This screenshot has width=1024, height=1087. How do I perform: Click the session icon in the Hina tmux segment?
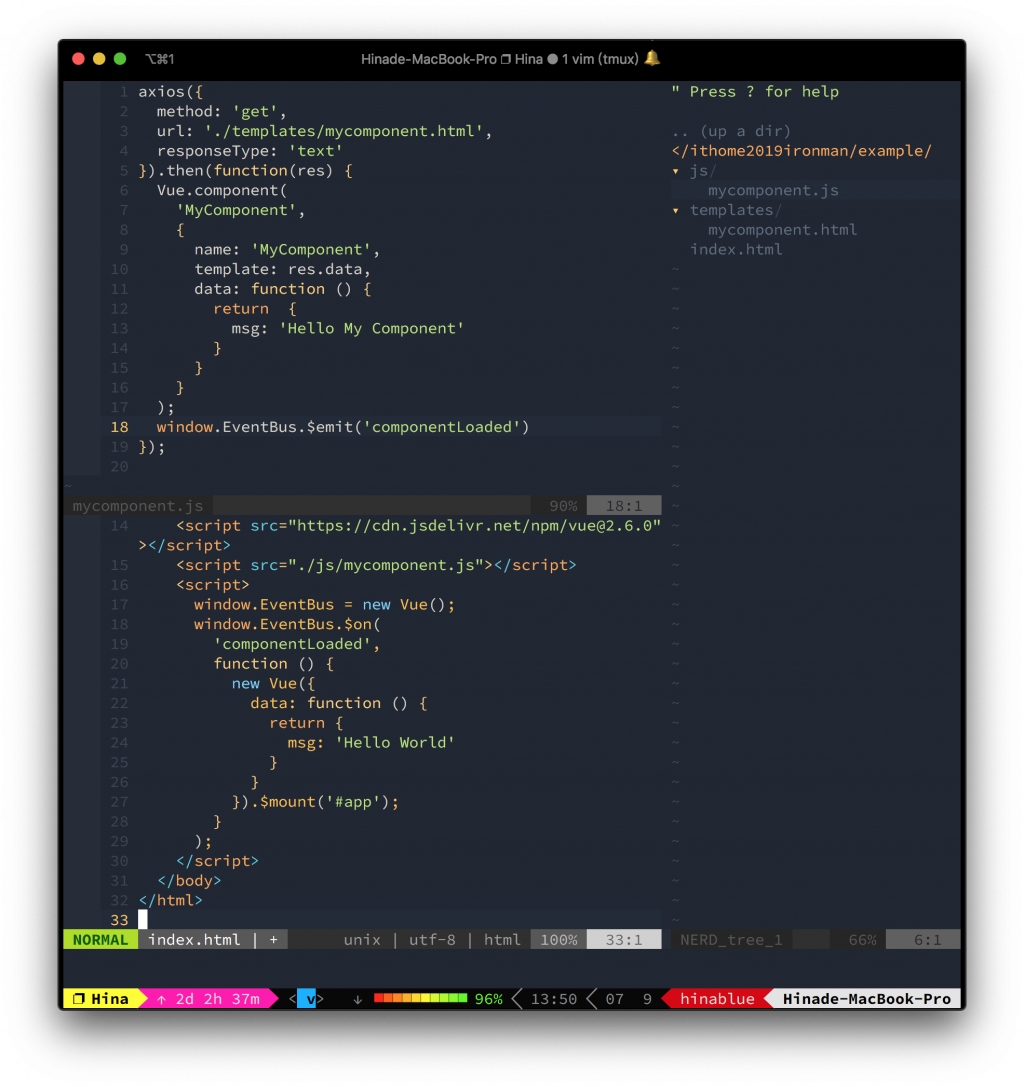pos(79,998)
